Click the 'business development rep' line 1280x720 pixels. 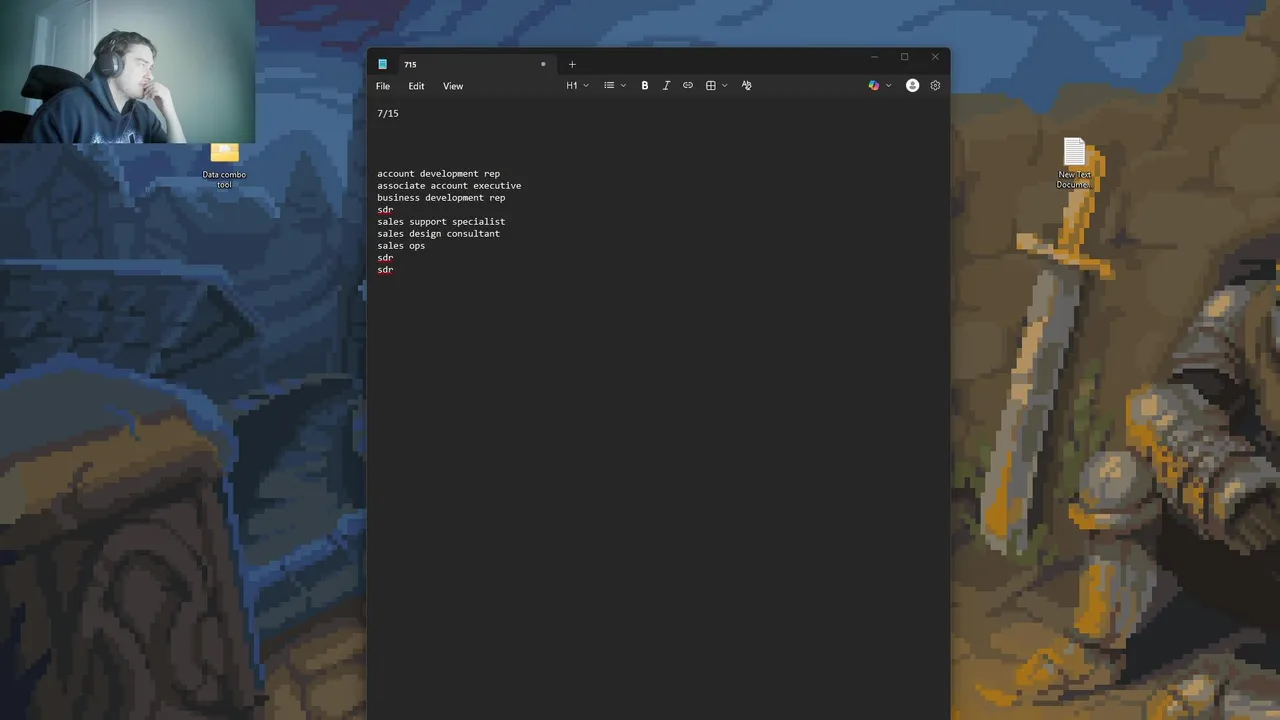[x=441, y=198]
